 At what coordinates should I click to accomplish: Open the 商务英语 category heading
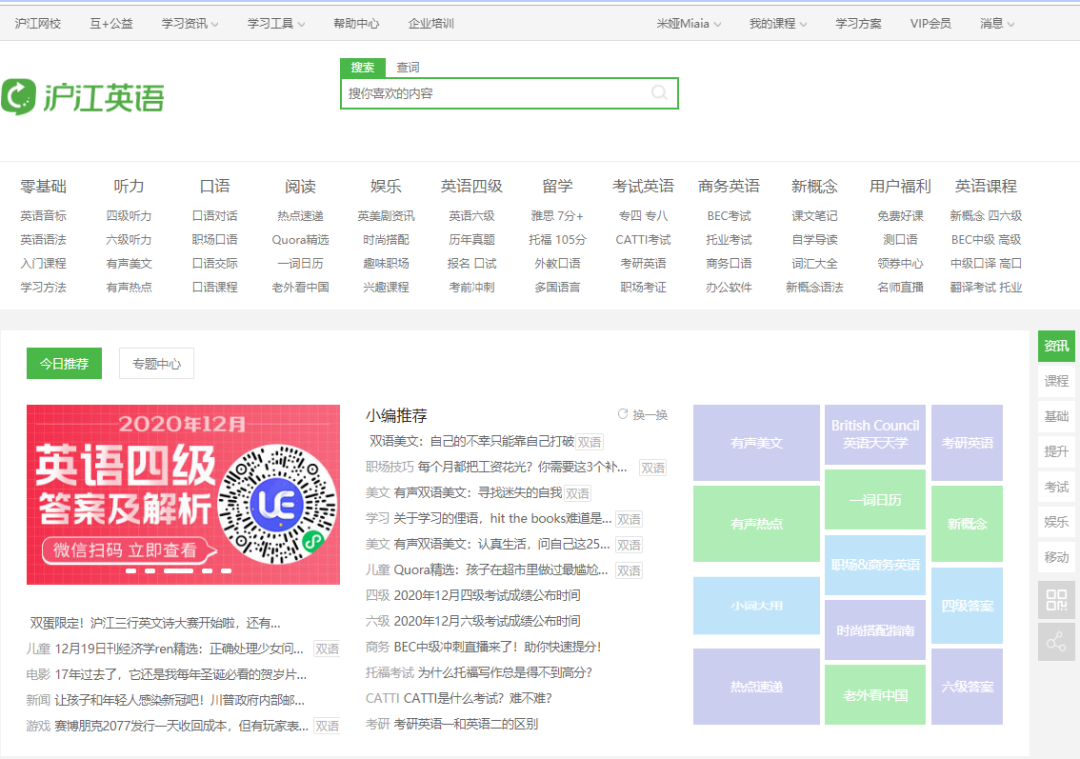[x=729, y=186]
